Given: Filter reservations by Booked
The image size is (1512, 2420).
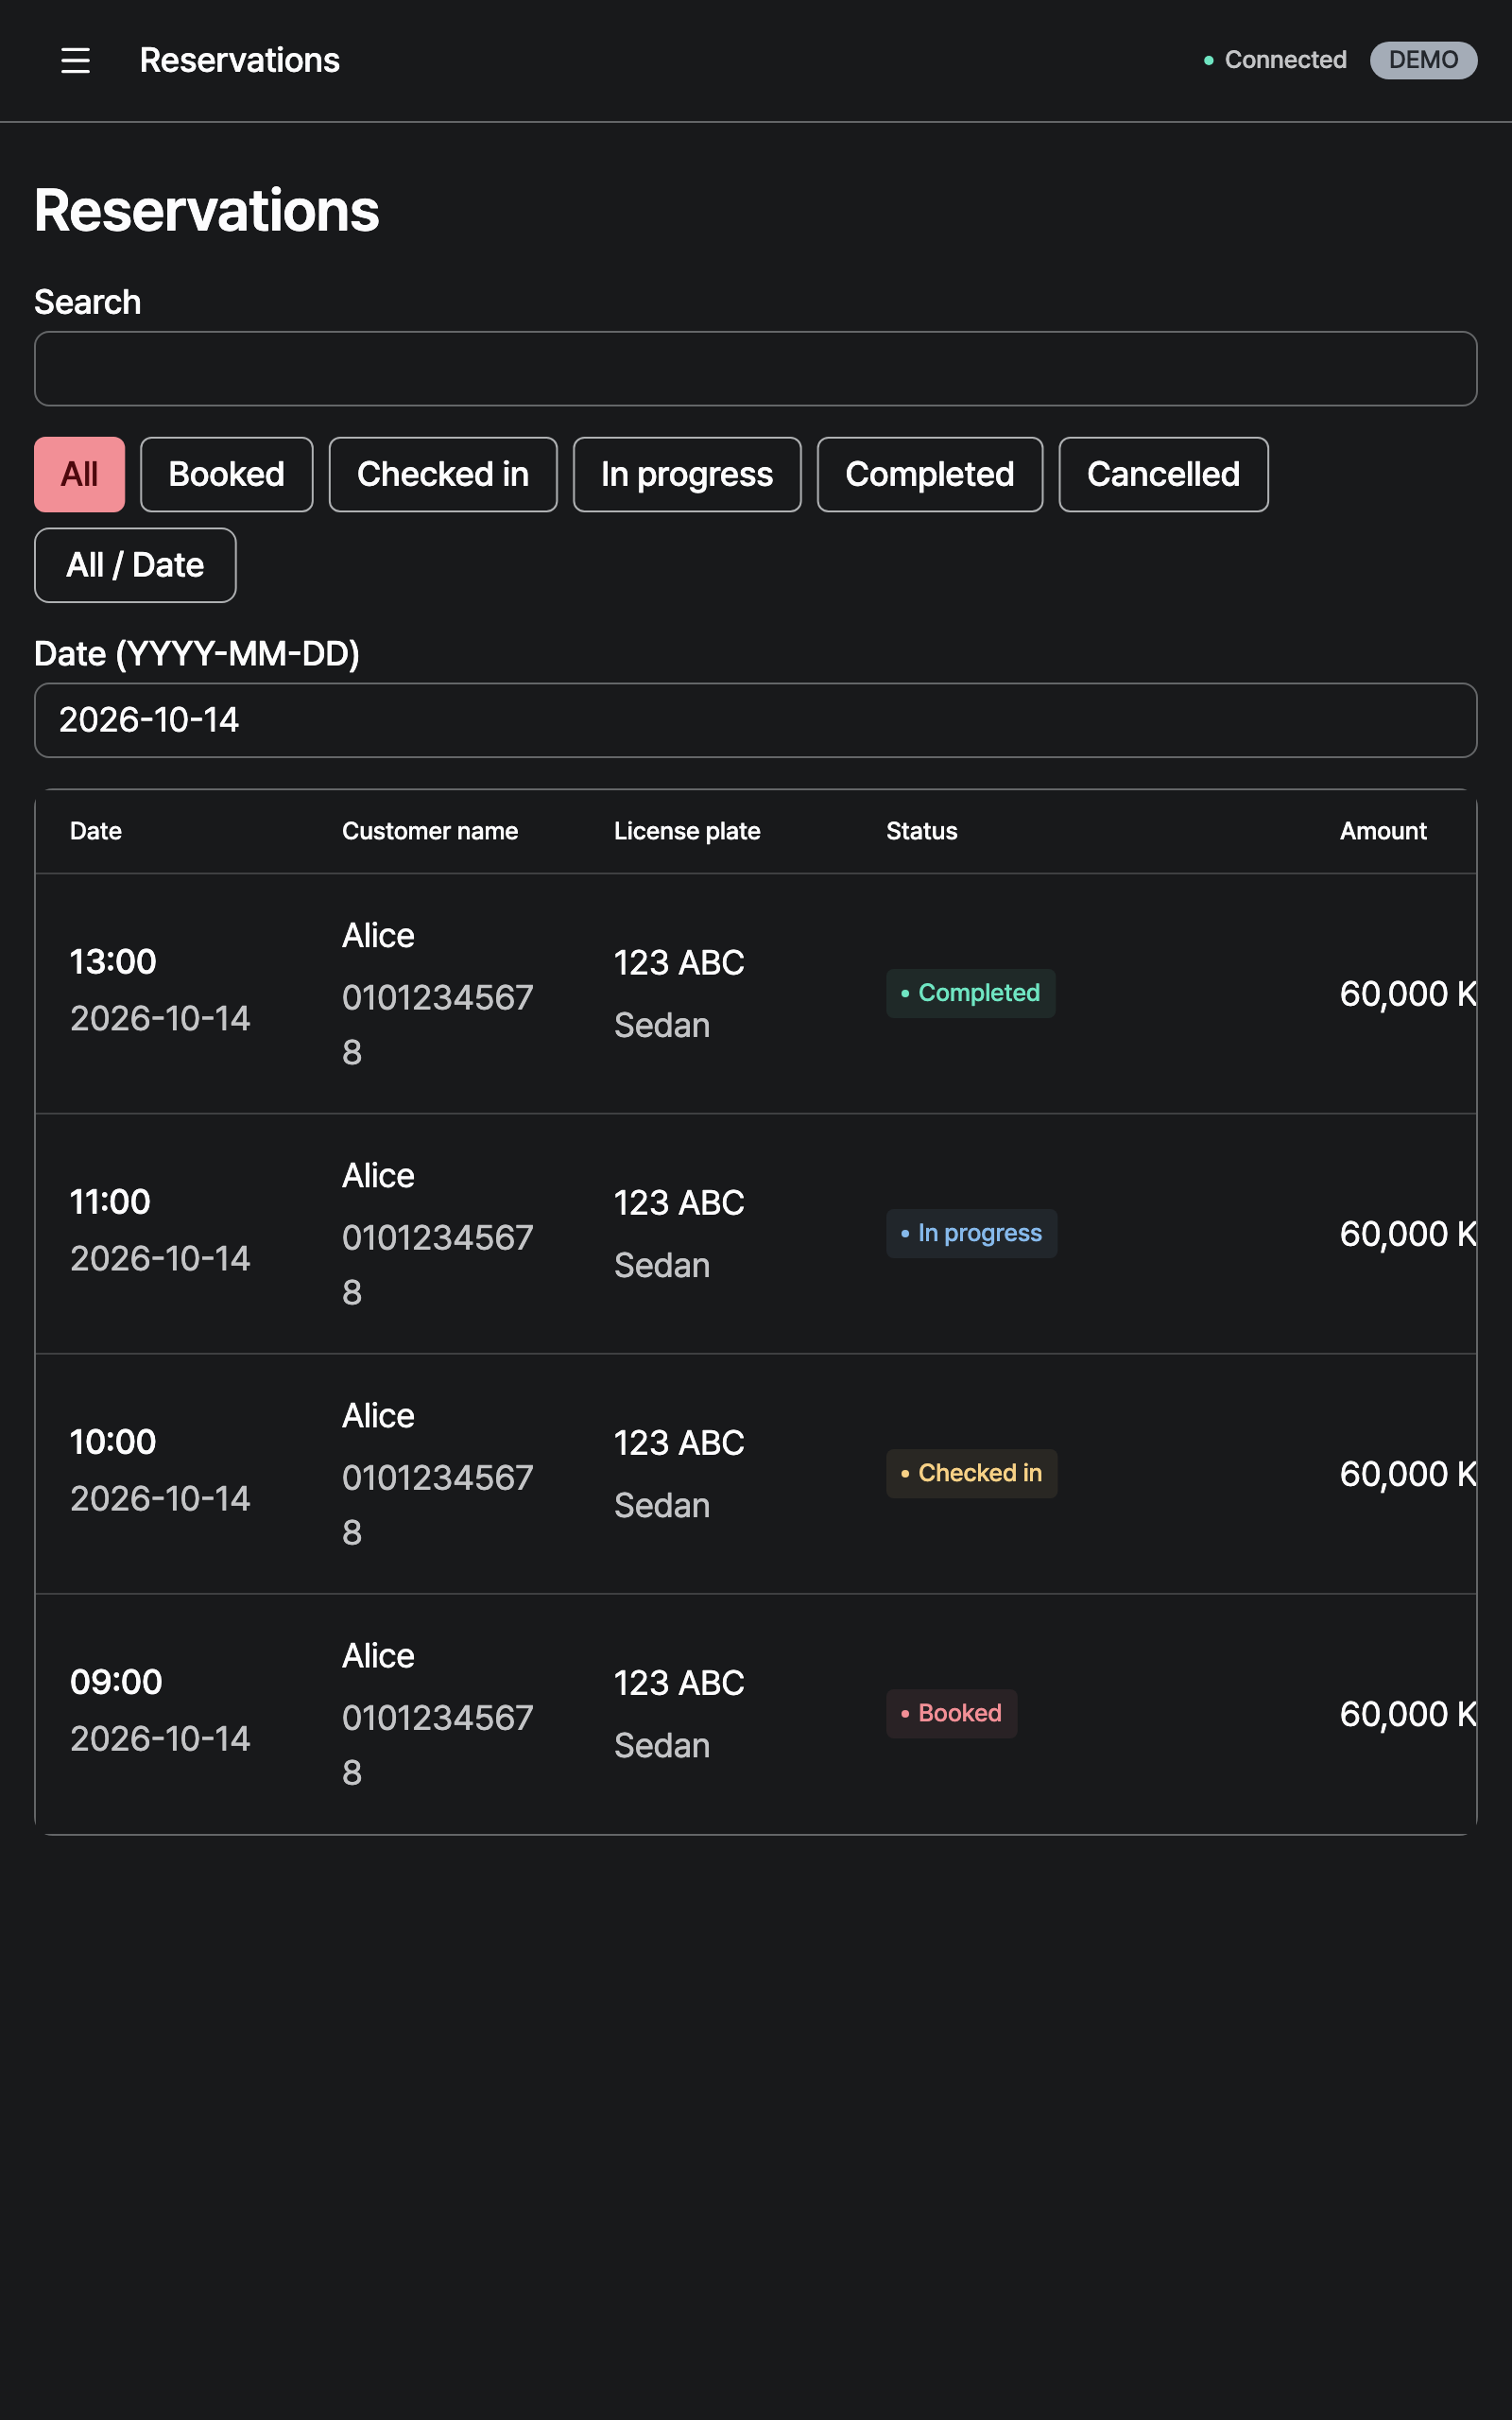Looking at the screenshot, I should pyautogui.click(x=226, y=474).
